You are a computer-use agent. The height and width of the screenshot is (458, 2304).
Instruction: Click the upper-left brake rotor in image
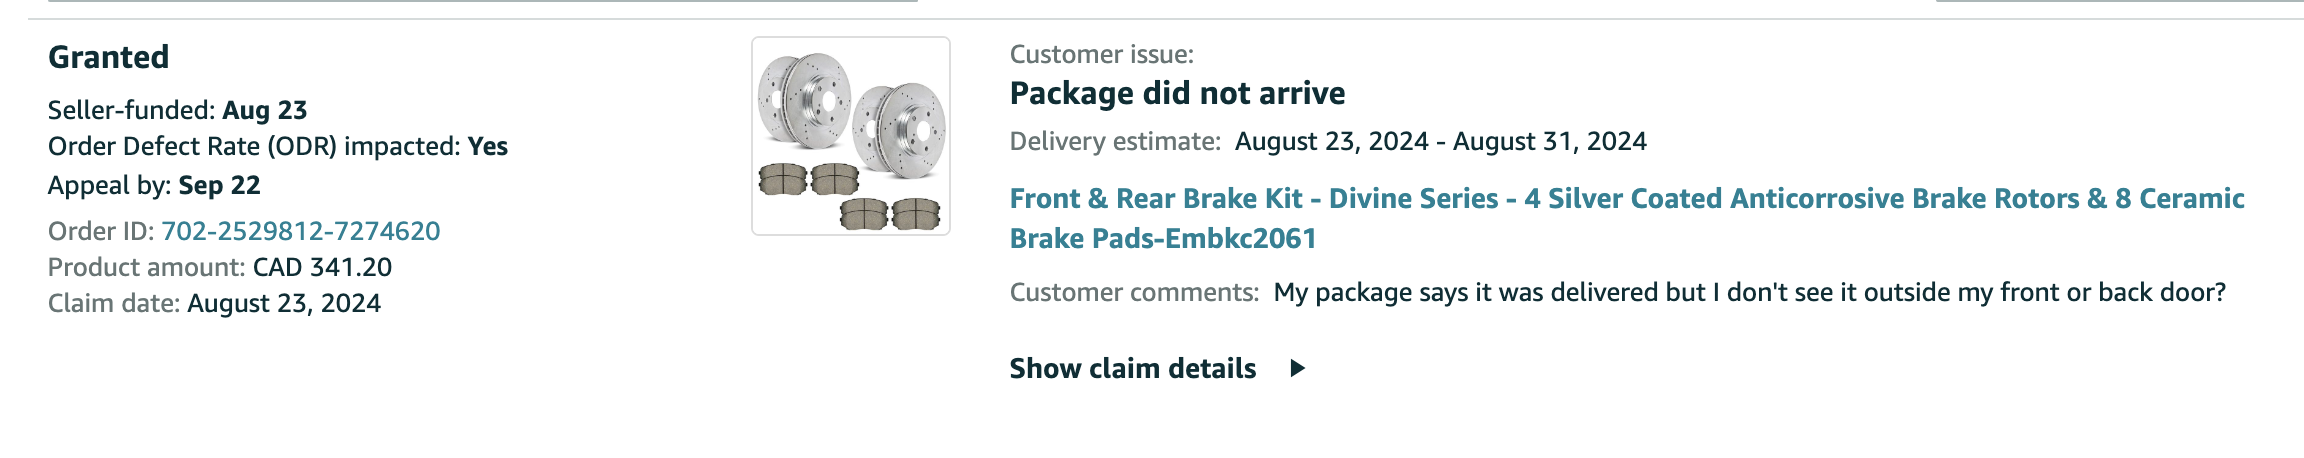point(804,98)
